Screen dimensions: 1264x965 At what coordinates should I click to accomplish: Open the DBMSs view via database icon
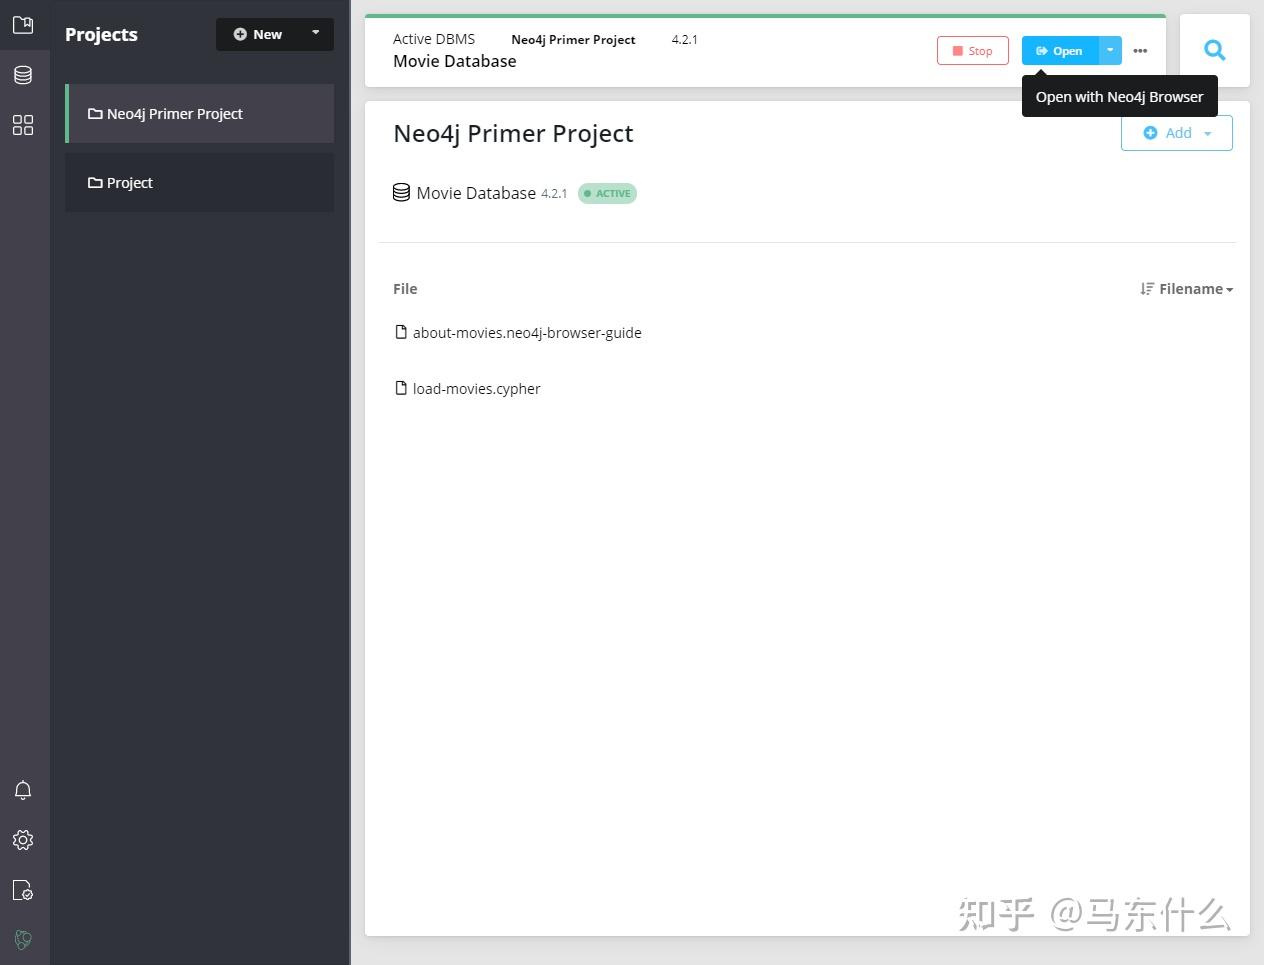(x=22, y=74)
